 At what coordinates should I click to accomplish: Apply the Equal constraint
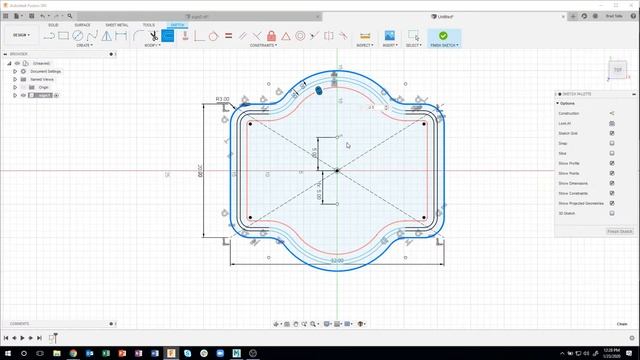coord(229,36)
